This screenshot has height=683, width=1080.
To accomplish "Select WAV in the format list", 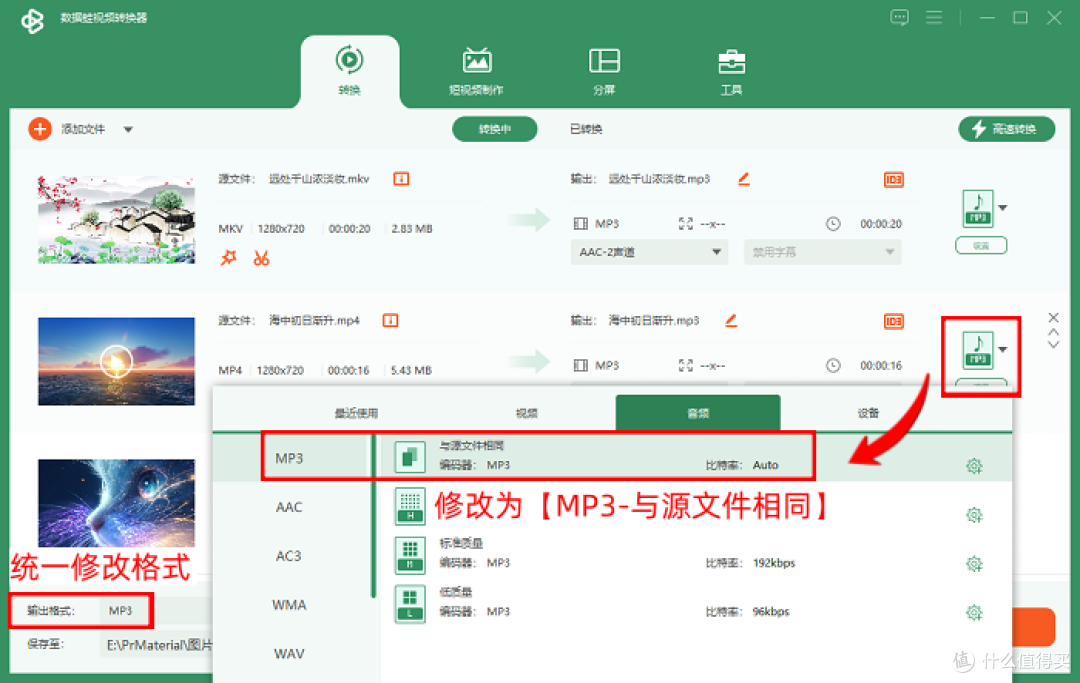I will pos(289,653).
